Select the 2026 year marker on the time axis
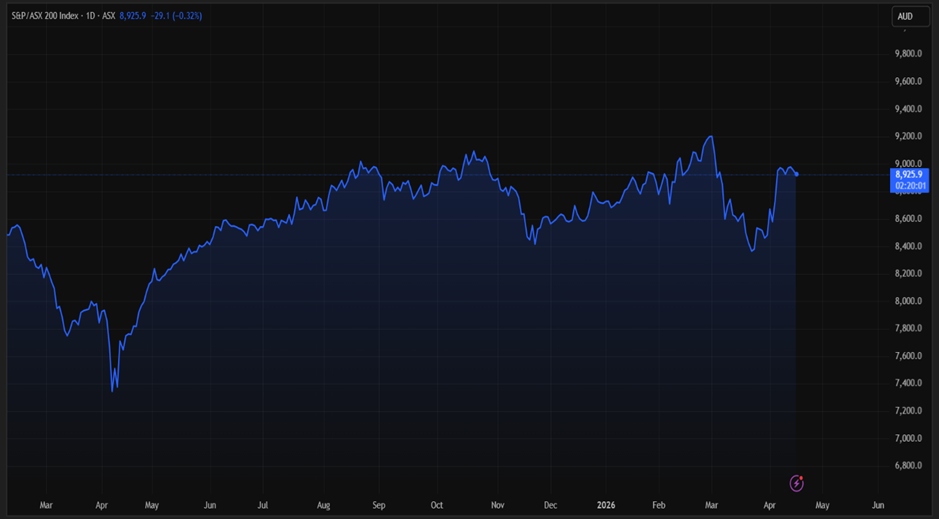The height and width of the screenshot is (519, 939). click(606, 506)
